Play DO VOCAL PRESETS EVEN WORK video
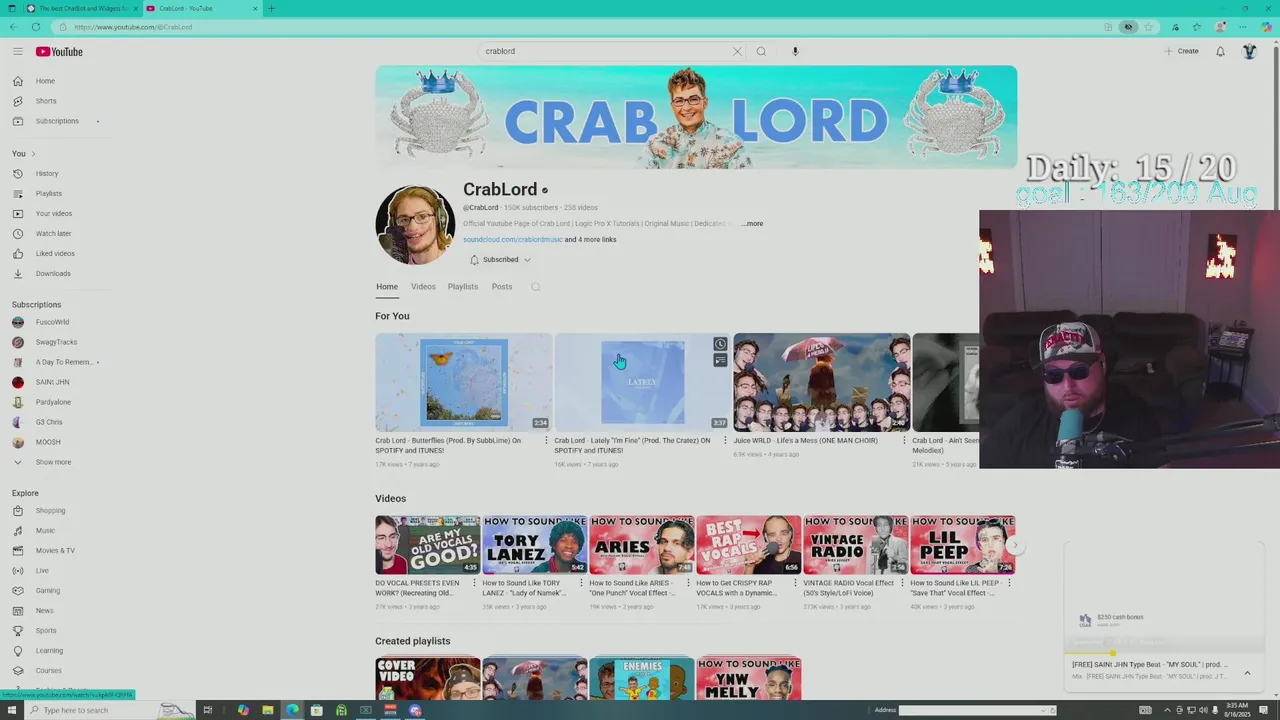Viewport: 1280px width, 720px height. point(427,545)
